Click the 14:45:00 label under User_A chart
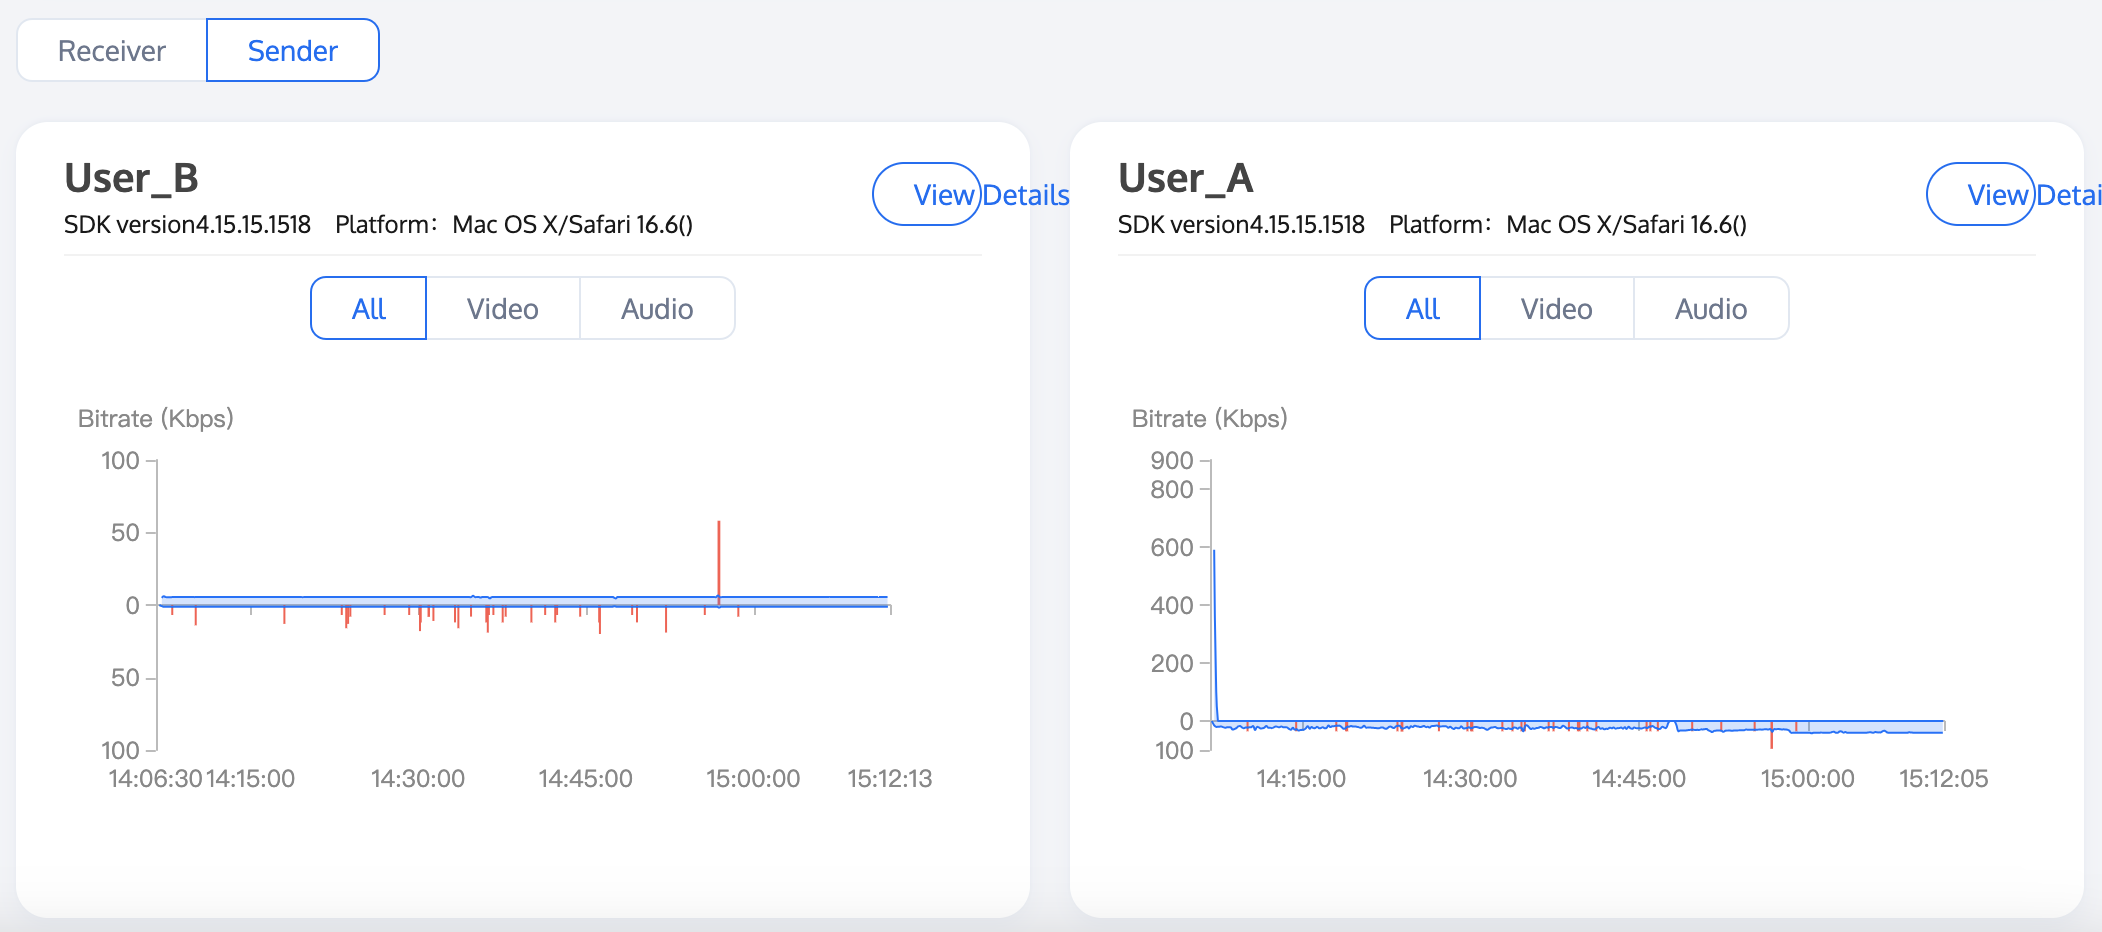Image resolution: width=2102 pixels, height=932 pixels. (x=1638, y=779)
